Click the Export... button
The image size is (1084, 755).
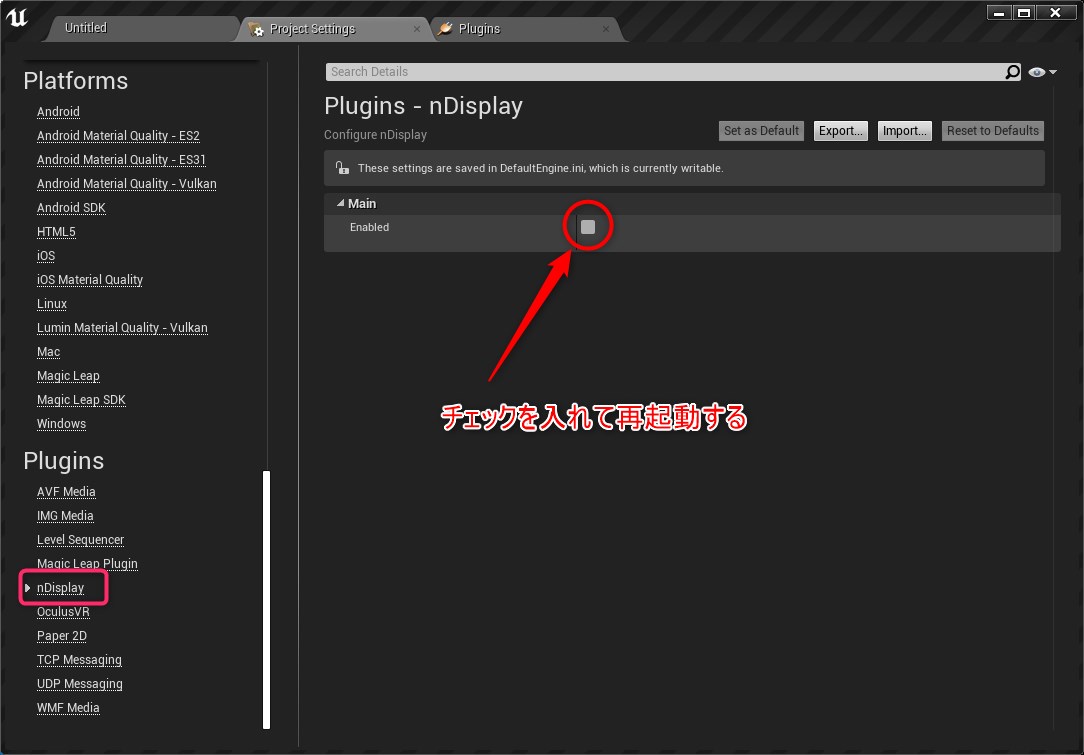coord(841,131)
